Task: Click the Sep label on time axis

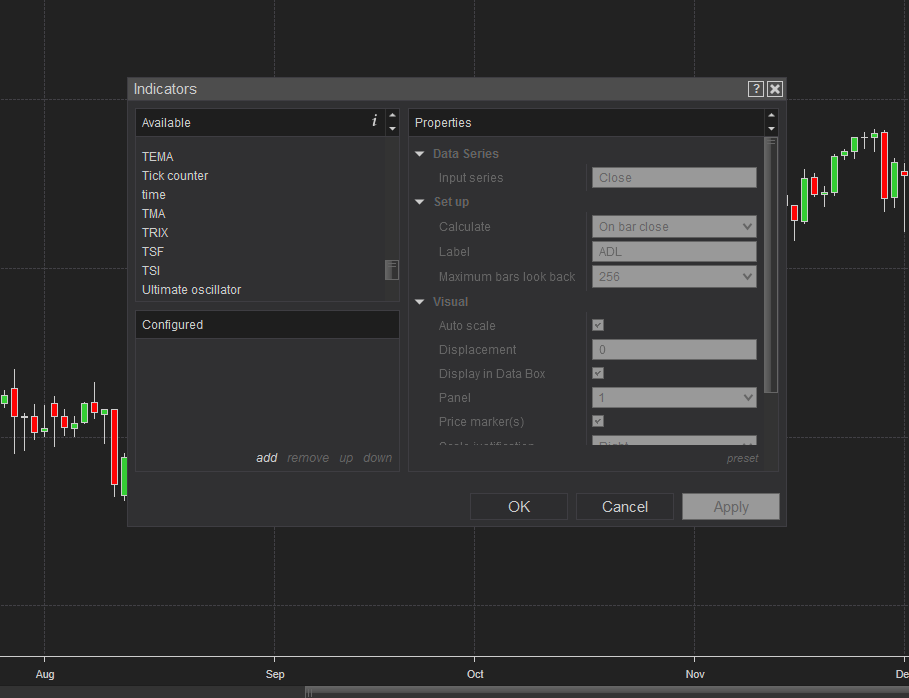Action: point(275,674)
